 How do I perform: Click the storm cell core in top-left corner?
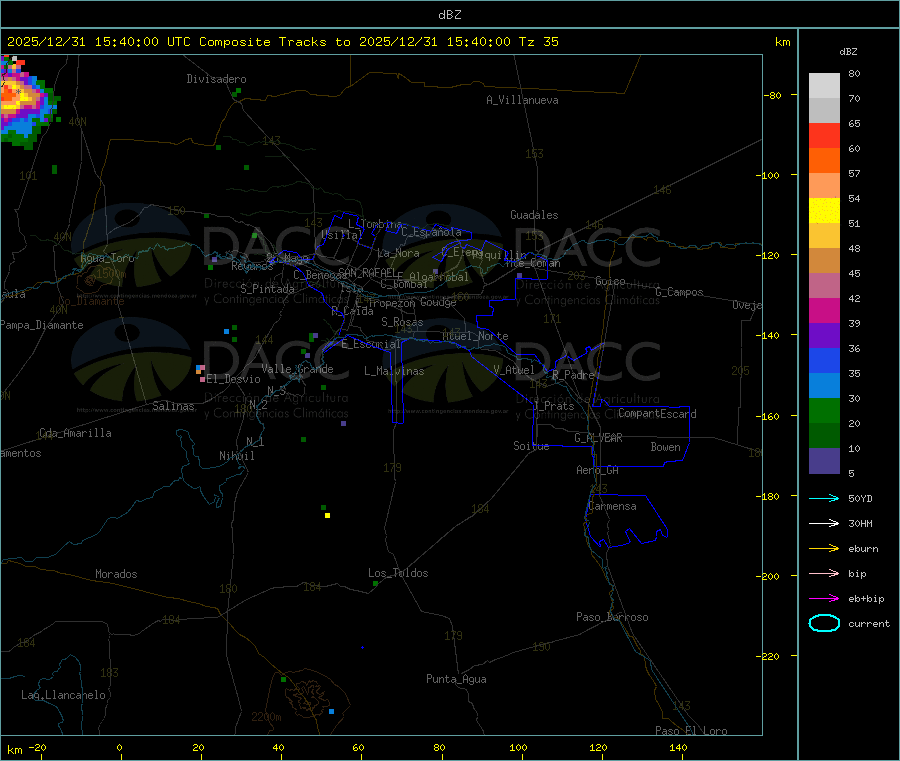pyautogui.click(x=17, y=96)
